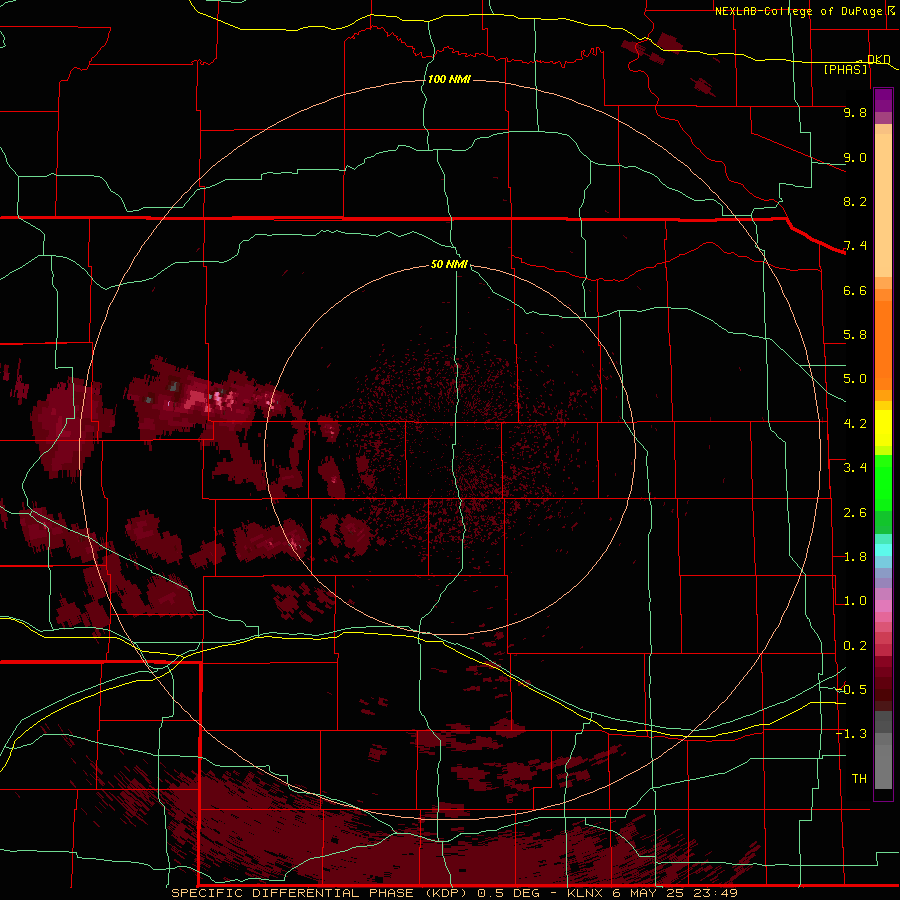Click the TH label on the scale
The image size is (900, 900).
(859, 779)
